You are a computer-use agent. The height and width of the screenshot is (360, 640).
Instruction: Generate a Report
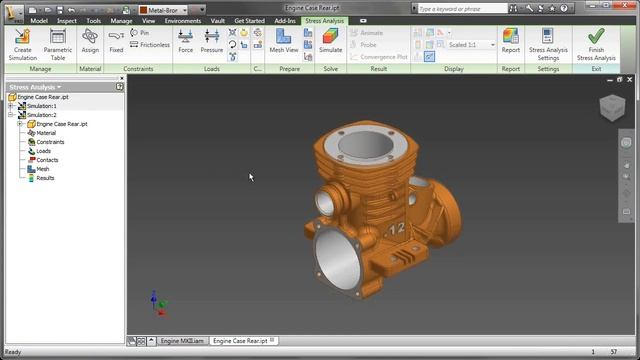coord(511,41)
